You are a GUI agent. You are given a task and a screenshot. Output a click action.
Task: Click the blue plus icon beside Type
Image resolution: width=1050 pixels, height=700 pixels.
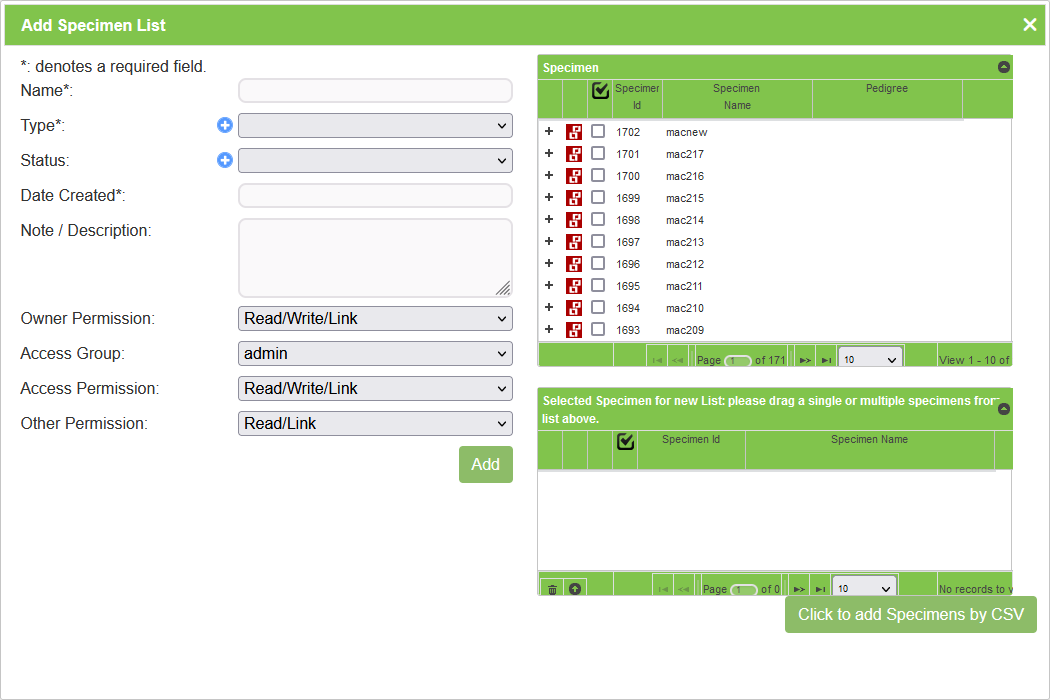click(x=225, y=125)
